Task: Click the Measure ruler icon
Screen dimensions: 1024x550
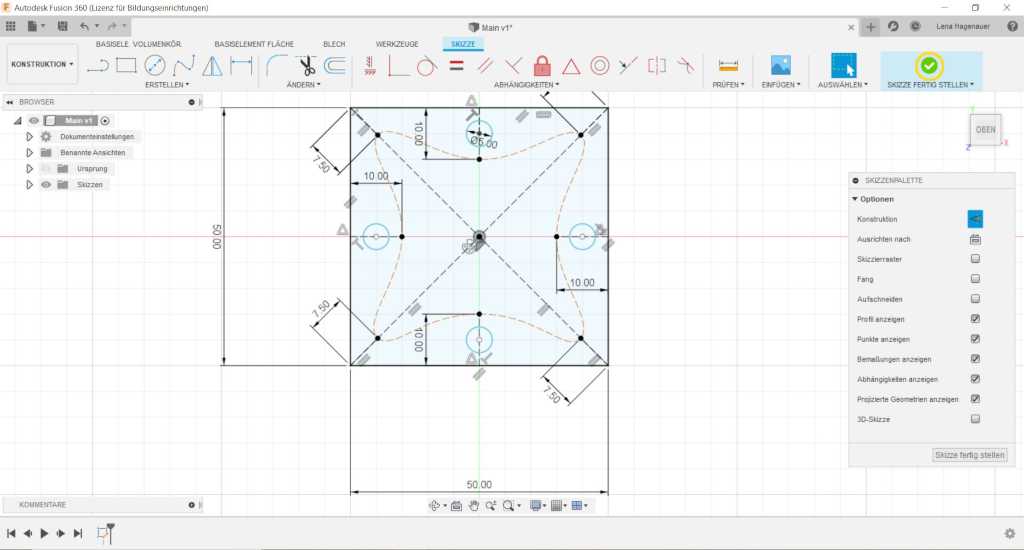Action: click(728, 65)
